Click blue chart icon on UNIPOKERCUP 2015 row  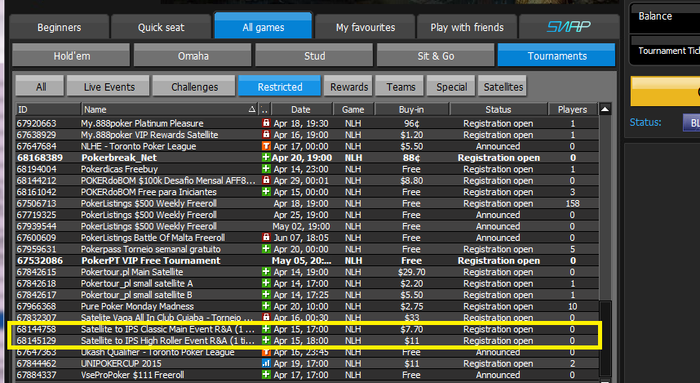click(x=266, y=363)
